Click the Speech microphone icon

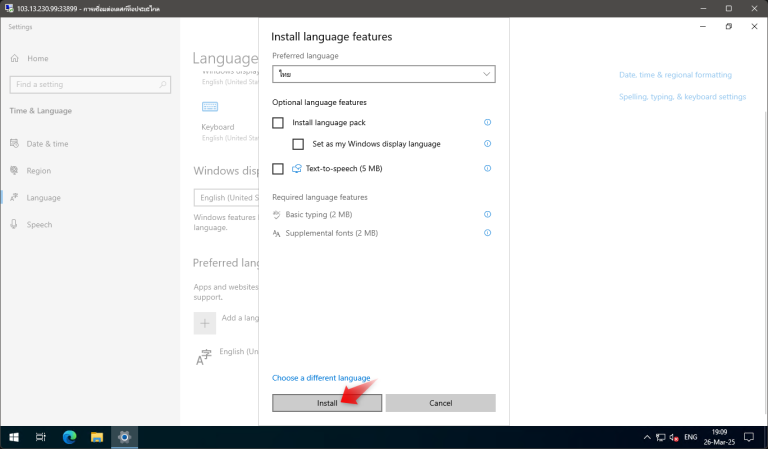coord(14,224)
